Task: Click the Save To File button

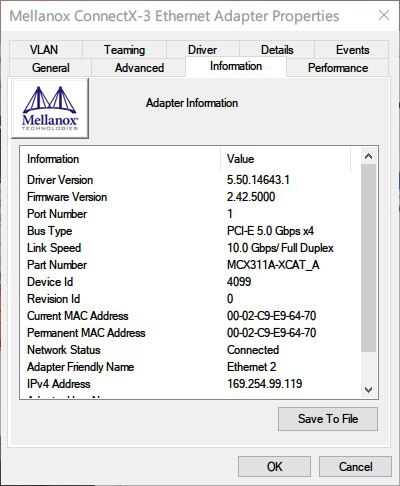Action: point(328,419)
